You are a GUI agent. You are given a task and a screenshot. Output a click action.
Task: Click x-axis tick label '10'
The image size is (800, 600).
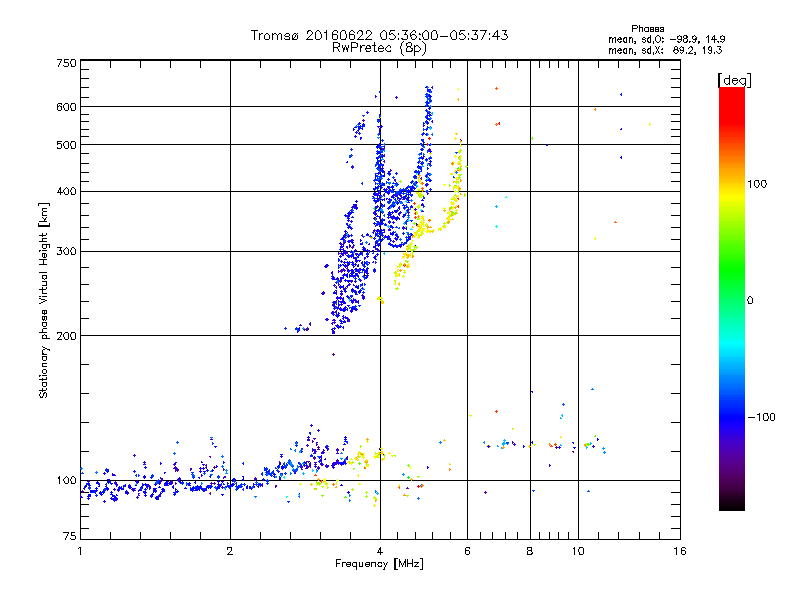(x=578, y=551)
